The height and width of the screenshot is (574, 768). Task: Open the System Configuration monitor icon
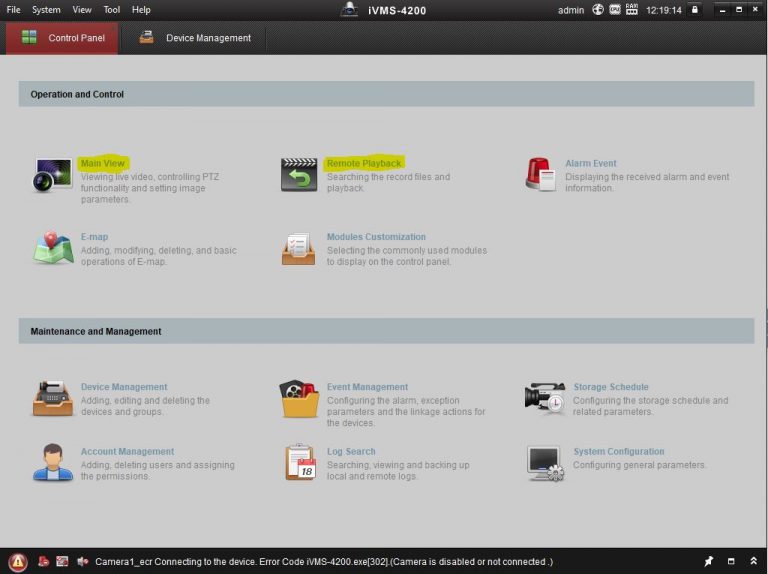(545, 463)
